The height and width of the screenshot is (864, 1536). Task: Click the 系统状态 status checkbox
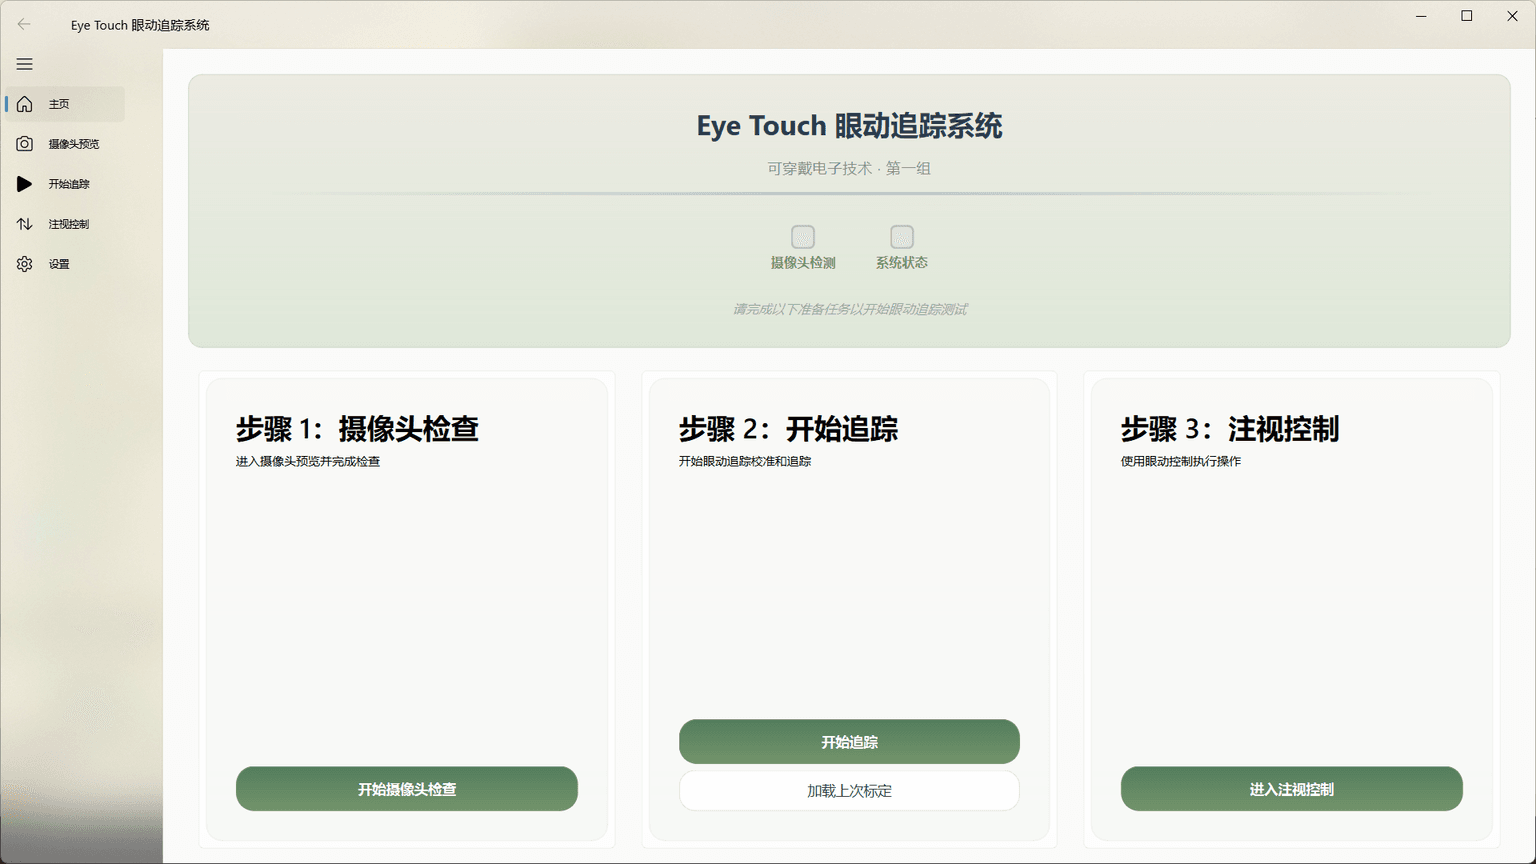click(902, 237)
